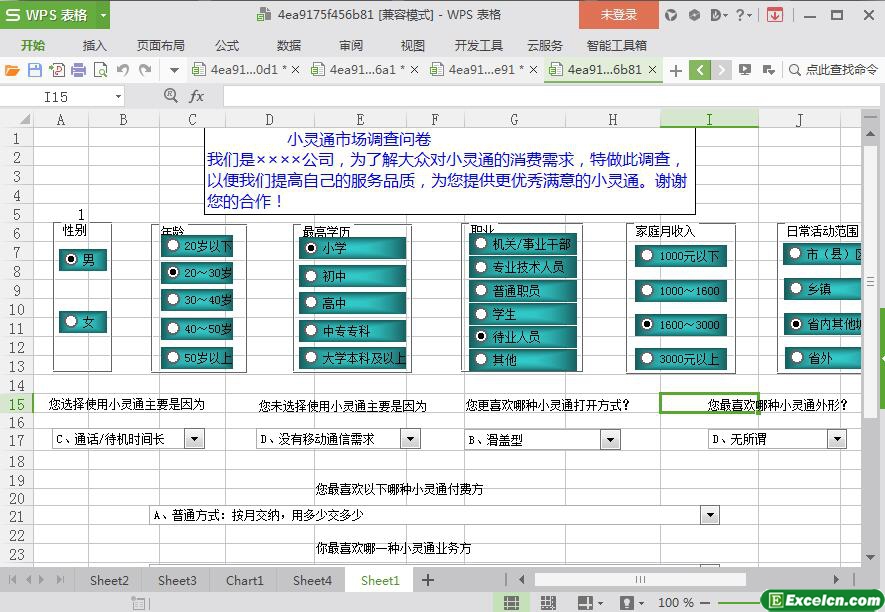This screenshot has height=612, width=885.
Task: Switch to normal view icon in status bar
Action: tap(511, 603)
